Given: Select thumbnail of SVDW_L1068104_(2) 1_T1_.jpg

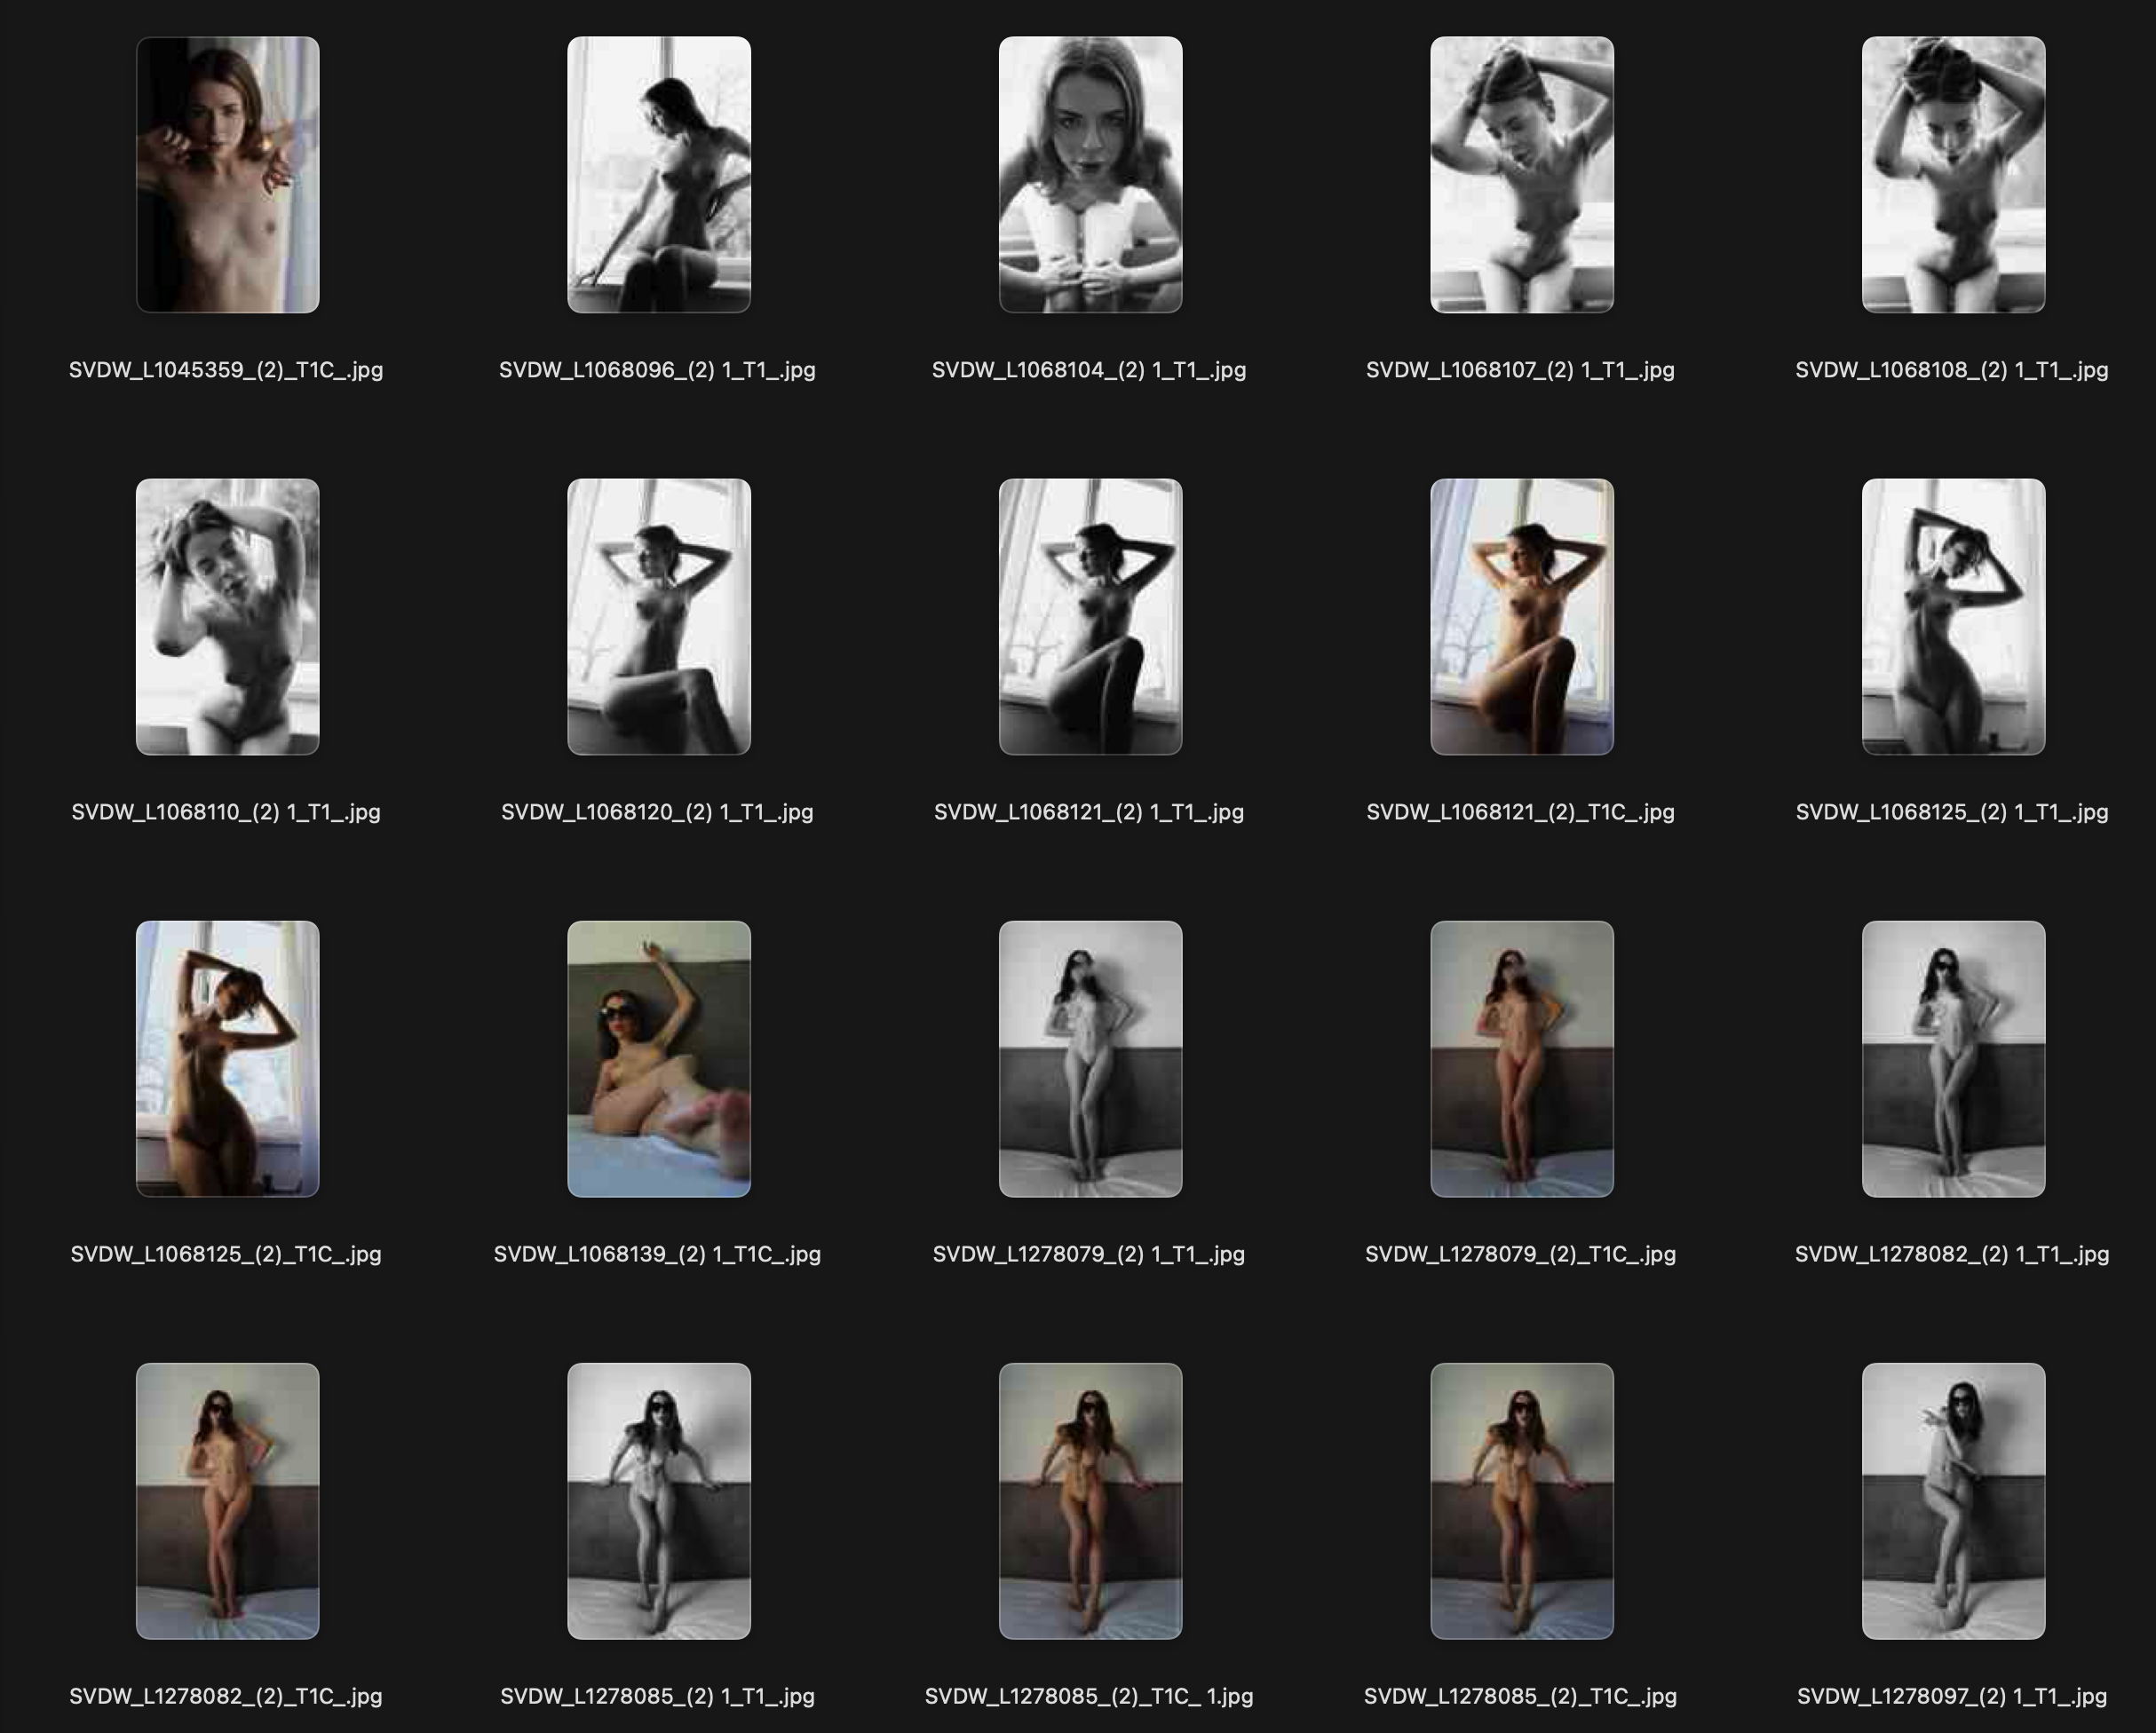Looking at the screenshot, I should 1090,175.
